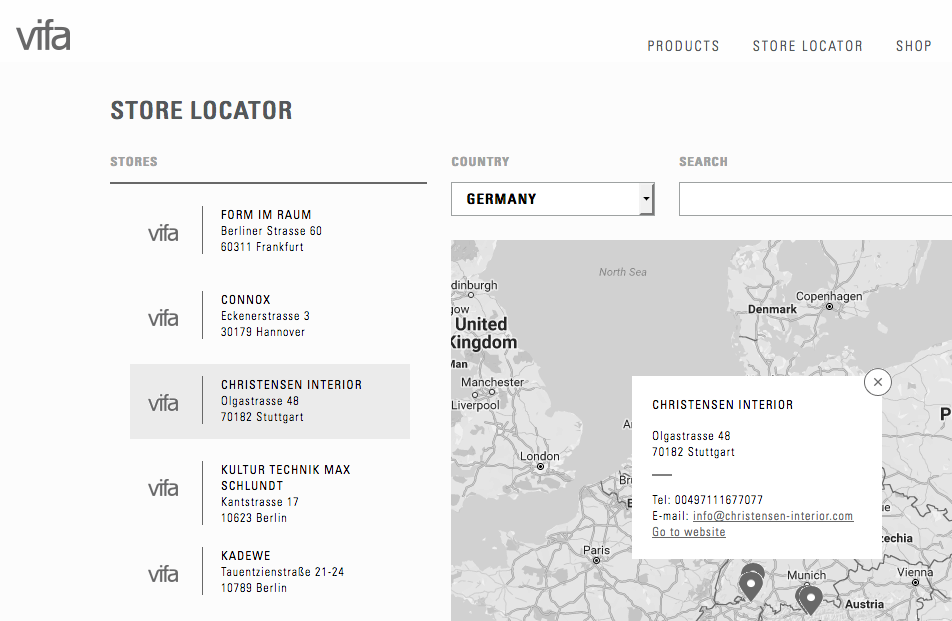This screenshot has height=621, width=952.
Task: Go to Store Locator in the navigation
Action: [x=808, y=46]
